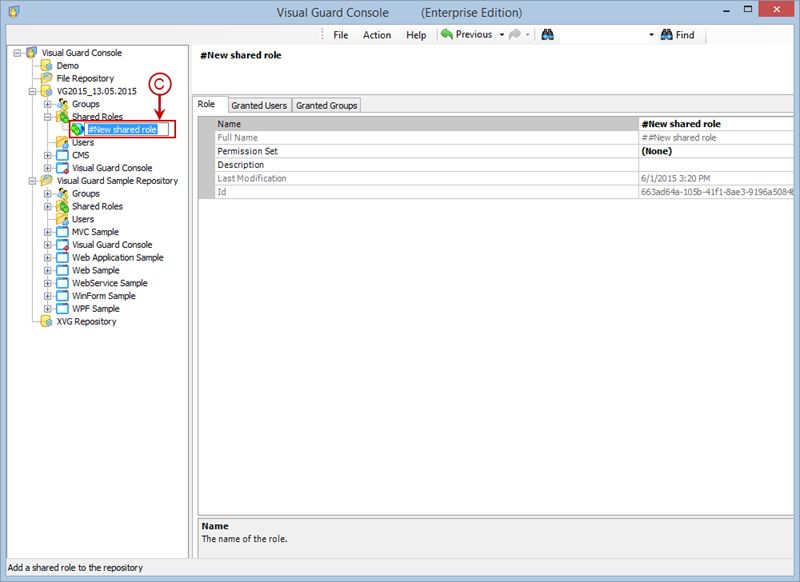Click the Visual Guard title bar app icon
The image size is (800, 582).
(14, 11)
